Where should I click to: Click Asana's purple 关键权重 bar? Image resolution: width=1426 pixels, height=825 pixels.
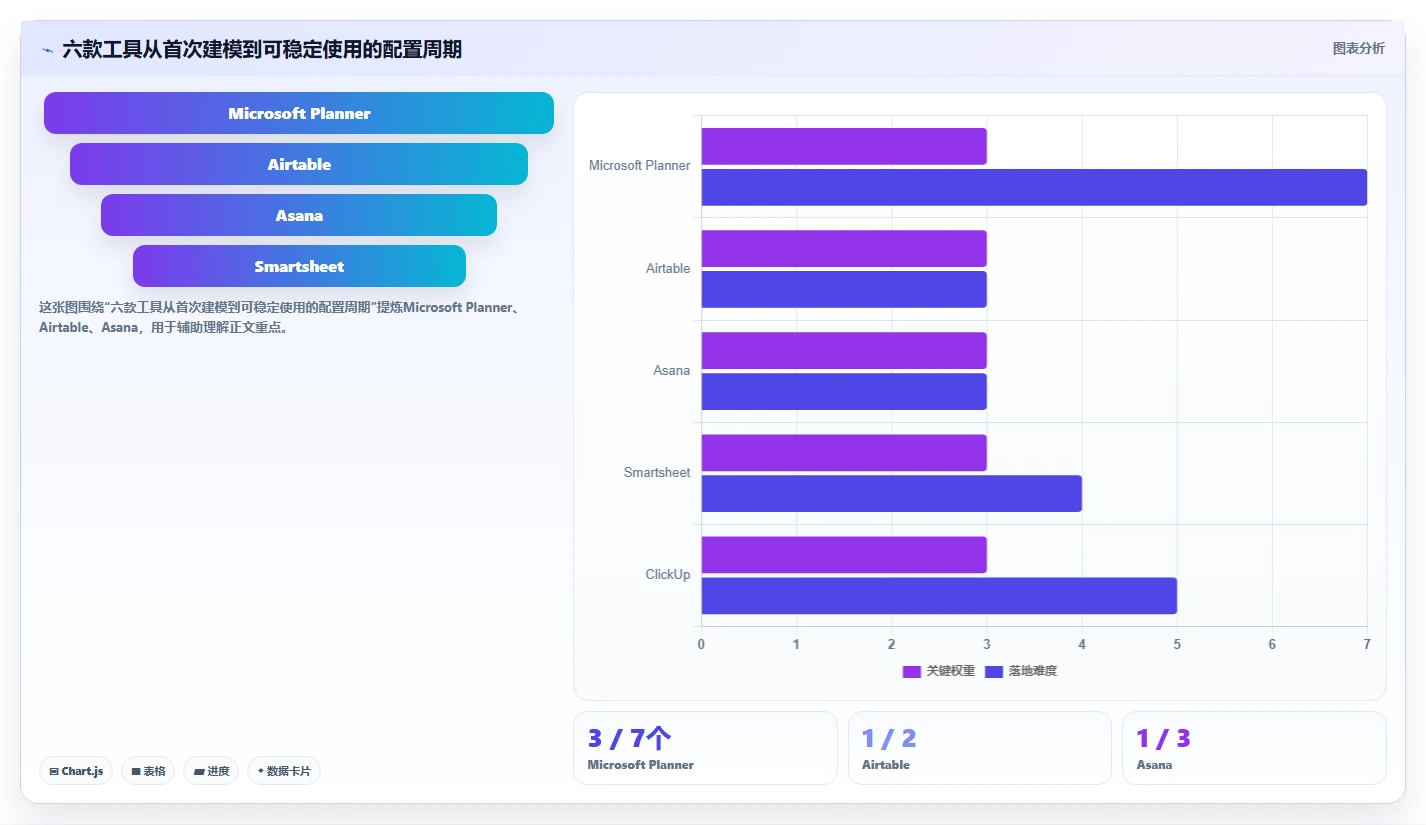coord(844,350)
